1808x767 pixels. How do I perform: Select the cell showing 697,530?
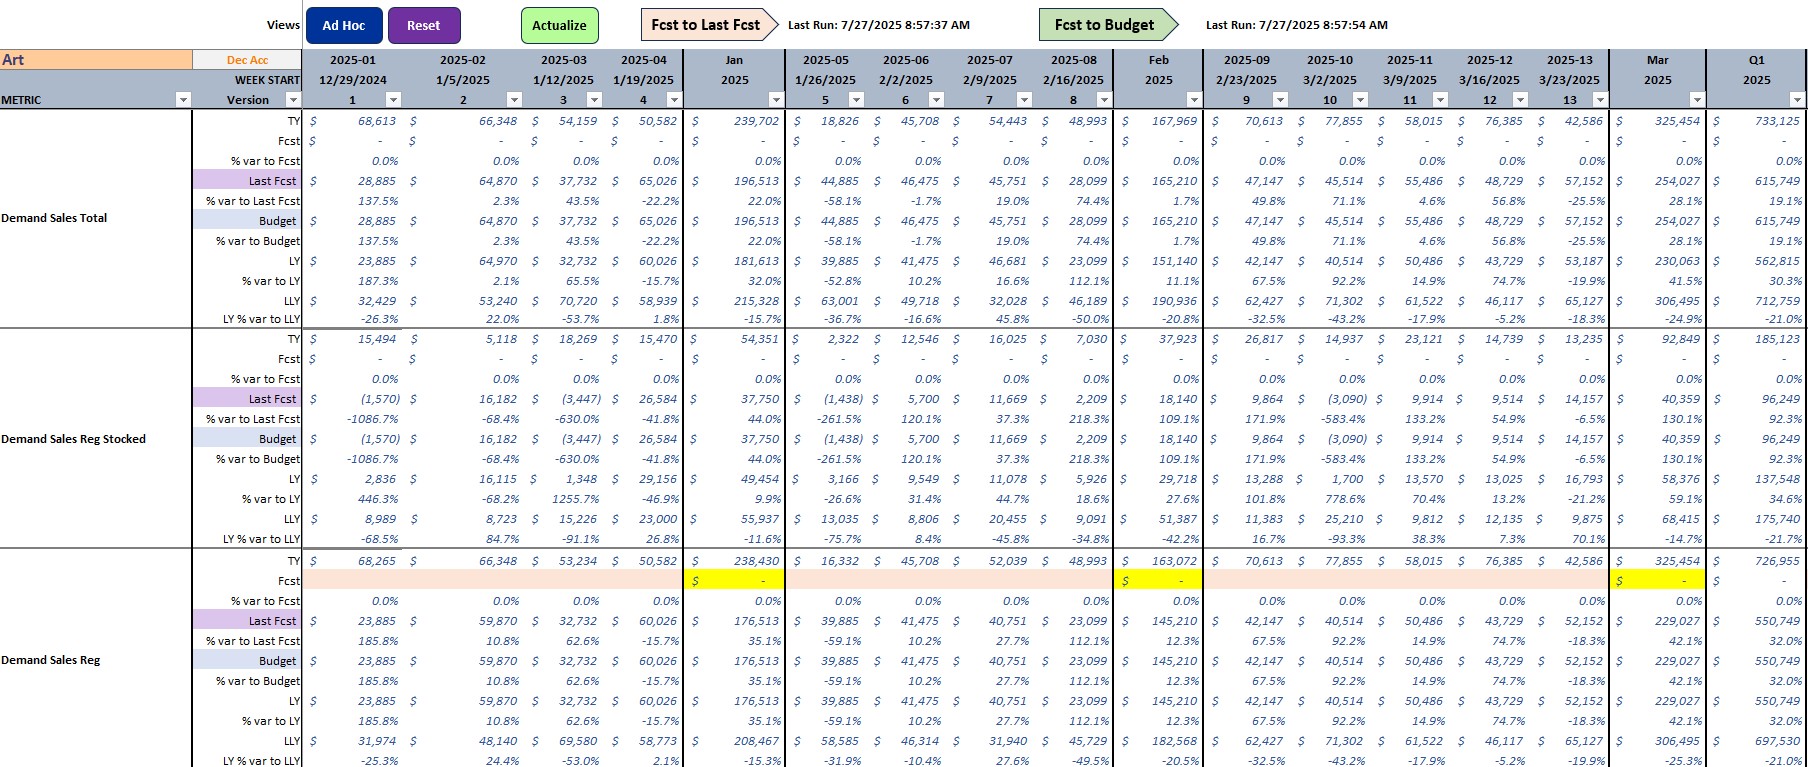click(x=1757, y=741)
